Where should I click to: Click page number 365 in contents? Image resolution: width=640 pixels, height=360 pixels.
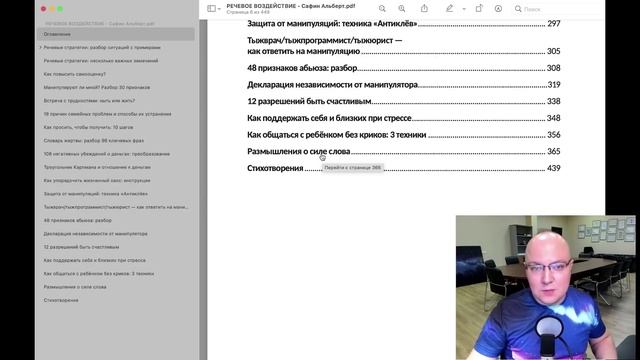(x=553, y=151)
